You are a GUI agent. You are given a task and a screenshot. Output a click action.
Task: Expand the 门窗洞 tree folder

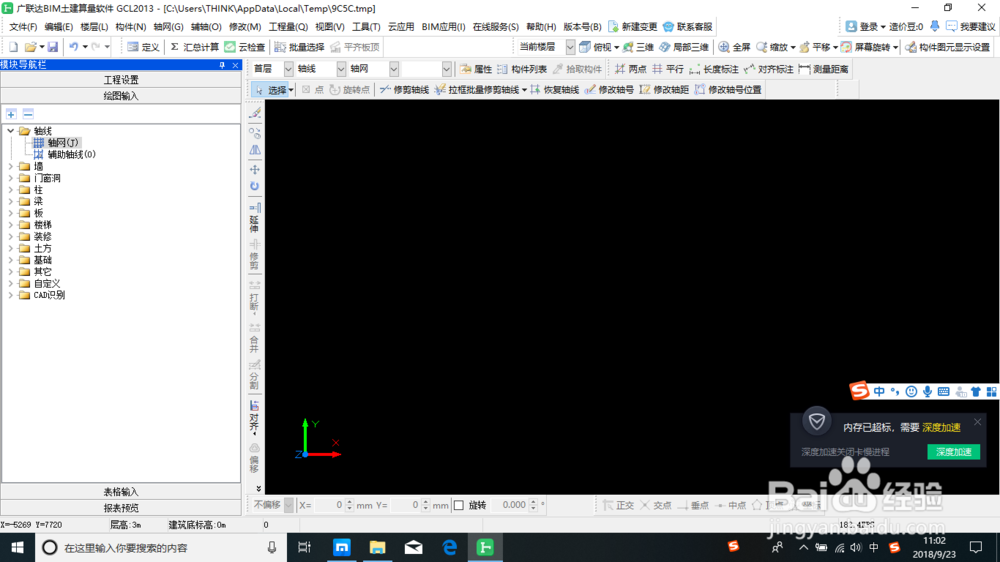11,178
